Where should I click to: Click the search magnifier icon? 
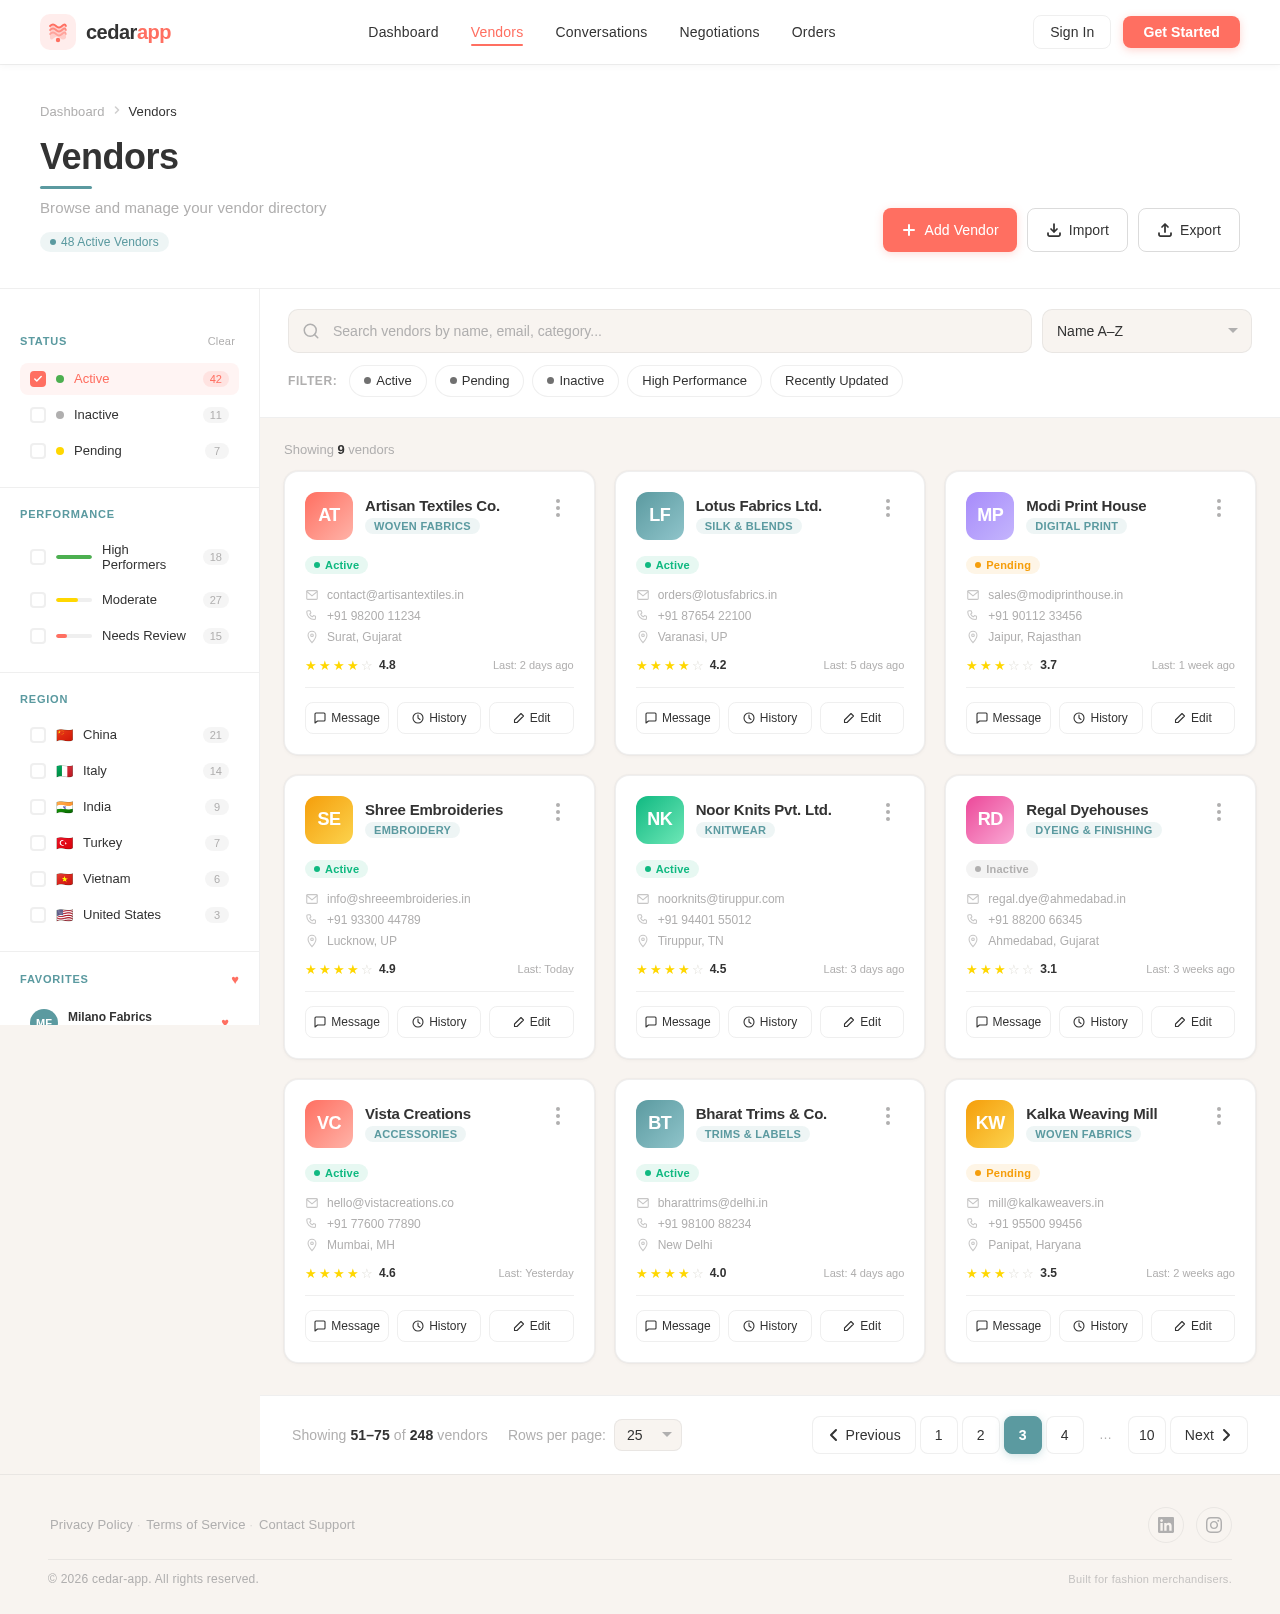311,331
